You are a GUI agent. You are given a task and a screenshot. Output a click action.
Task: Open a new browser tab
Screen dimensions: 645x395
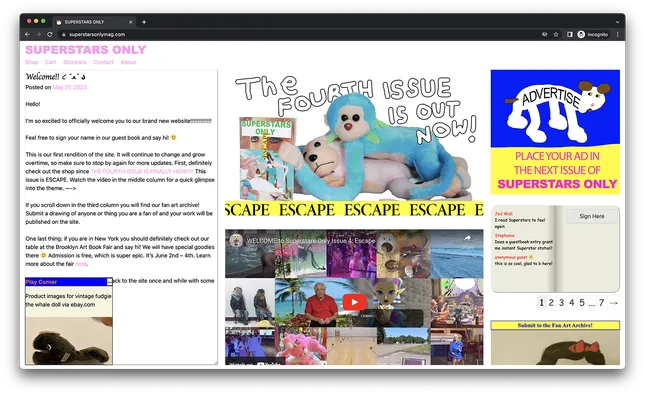tap(144, 22)
